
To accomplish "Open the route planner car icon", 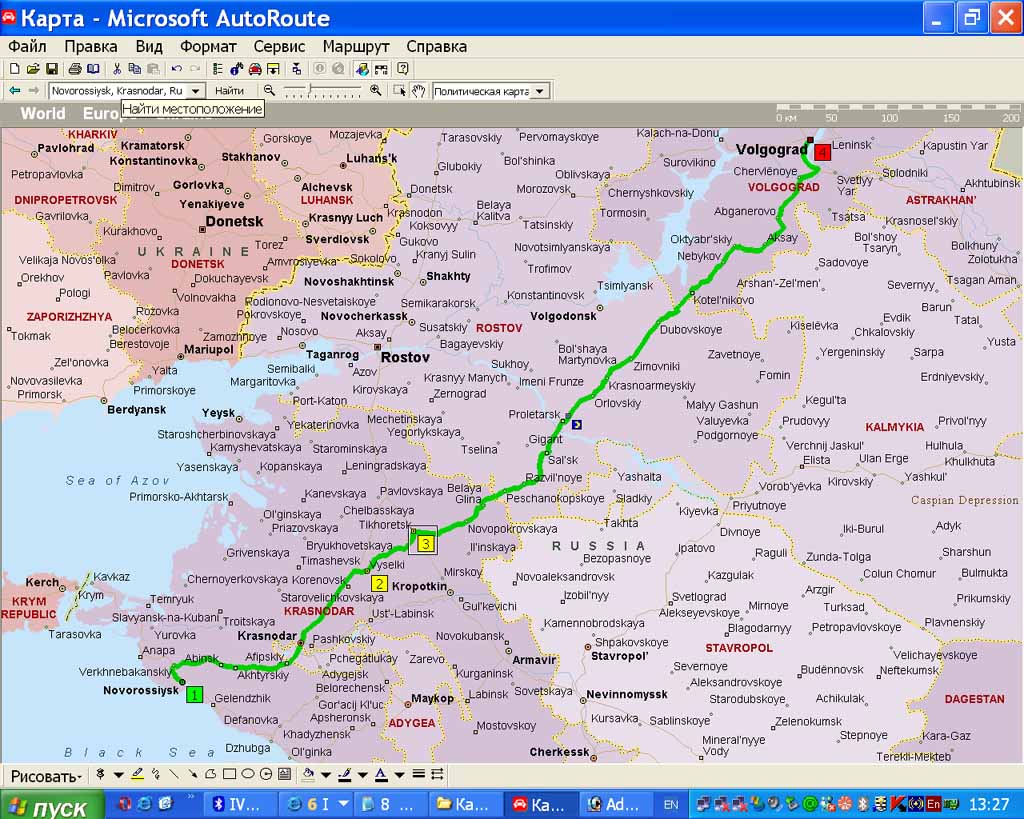I will click(255, 69).
